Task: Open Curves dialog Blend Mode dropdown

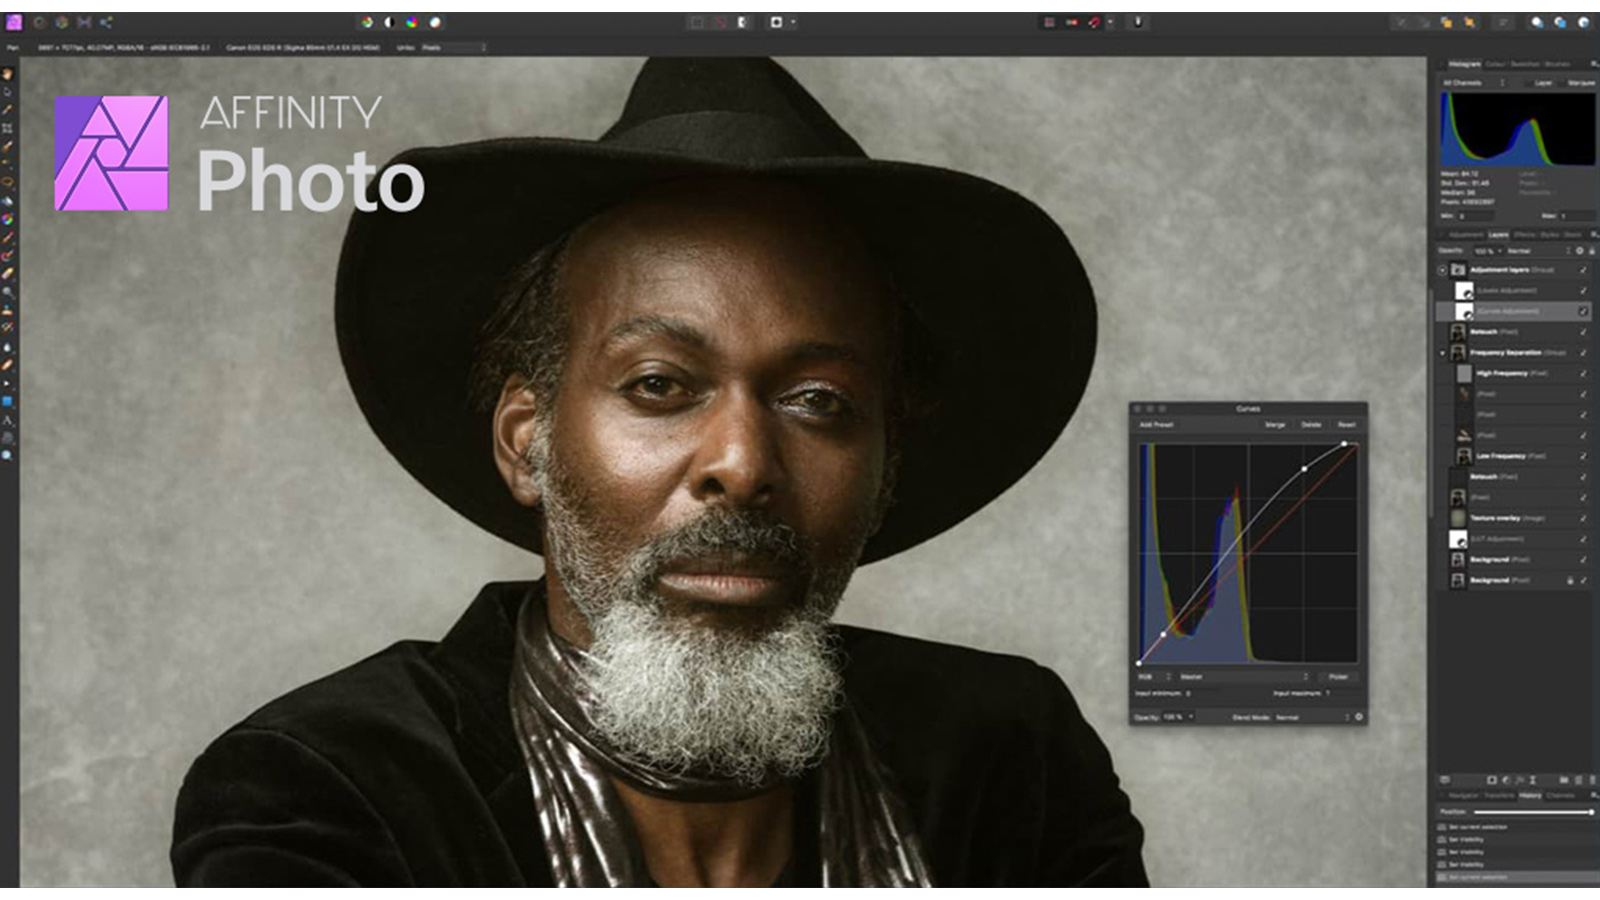Action: 1314,717
